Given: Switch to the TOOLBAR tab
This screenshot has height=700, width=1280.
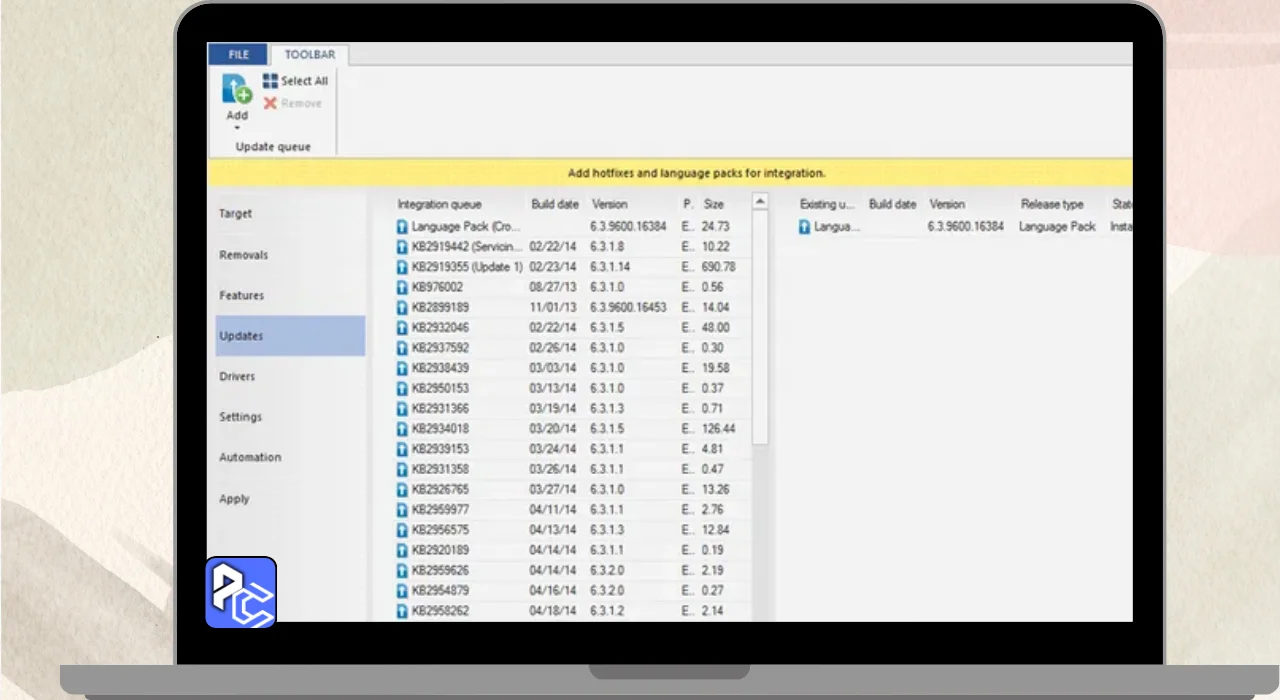Looking at the screenshot, I should pyautogui.click(x=310, y=55).
